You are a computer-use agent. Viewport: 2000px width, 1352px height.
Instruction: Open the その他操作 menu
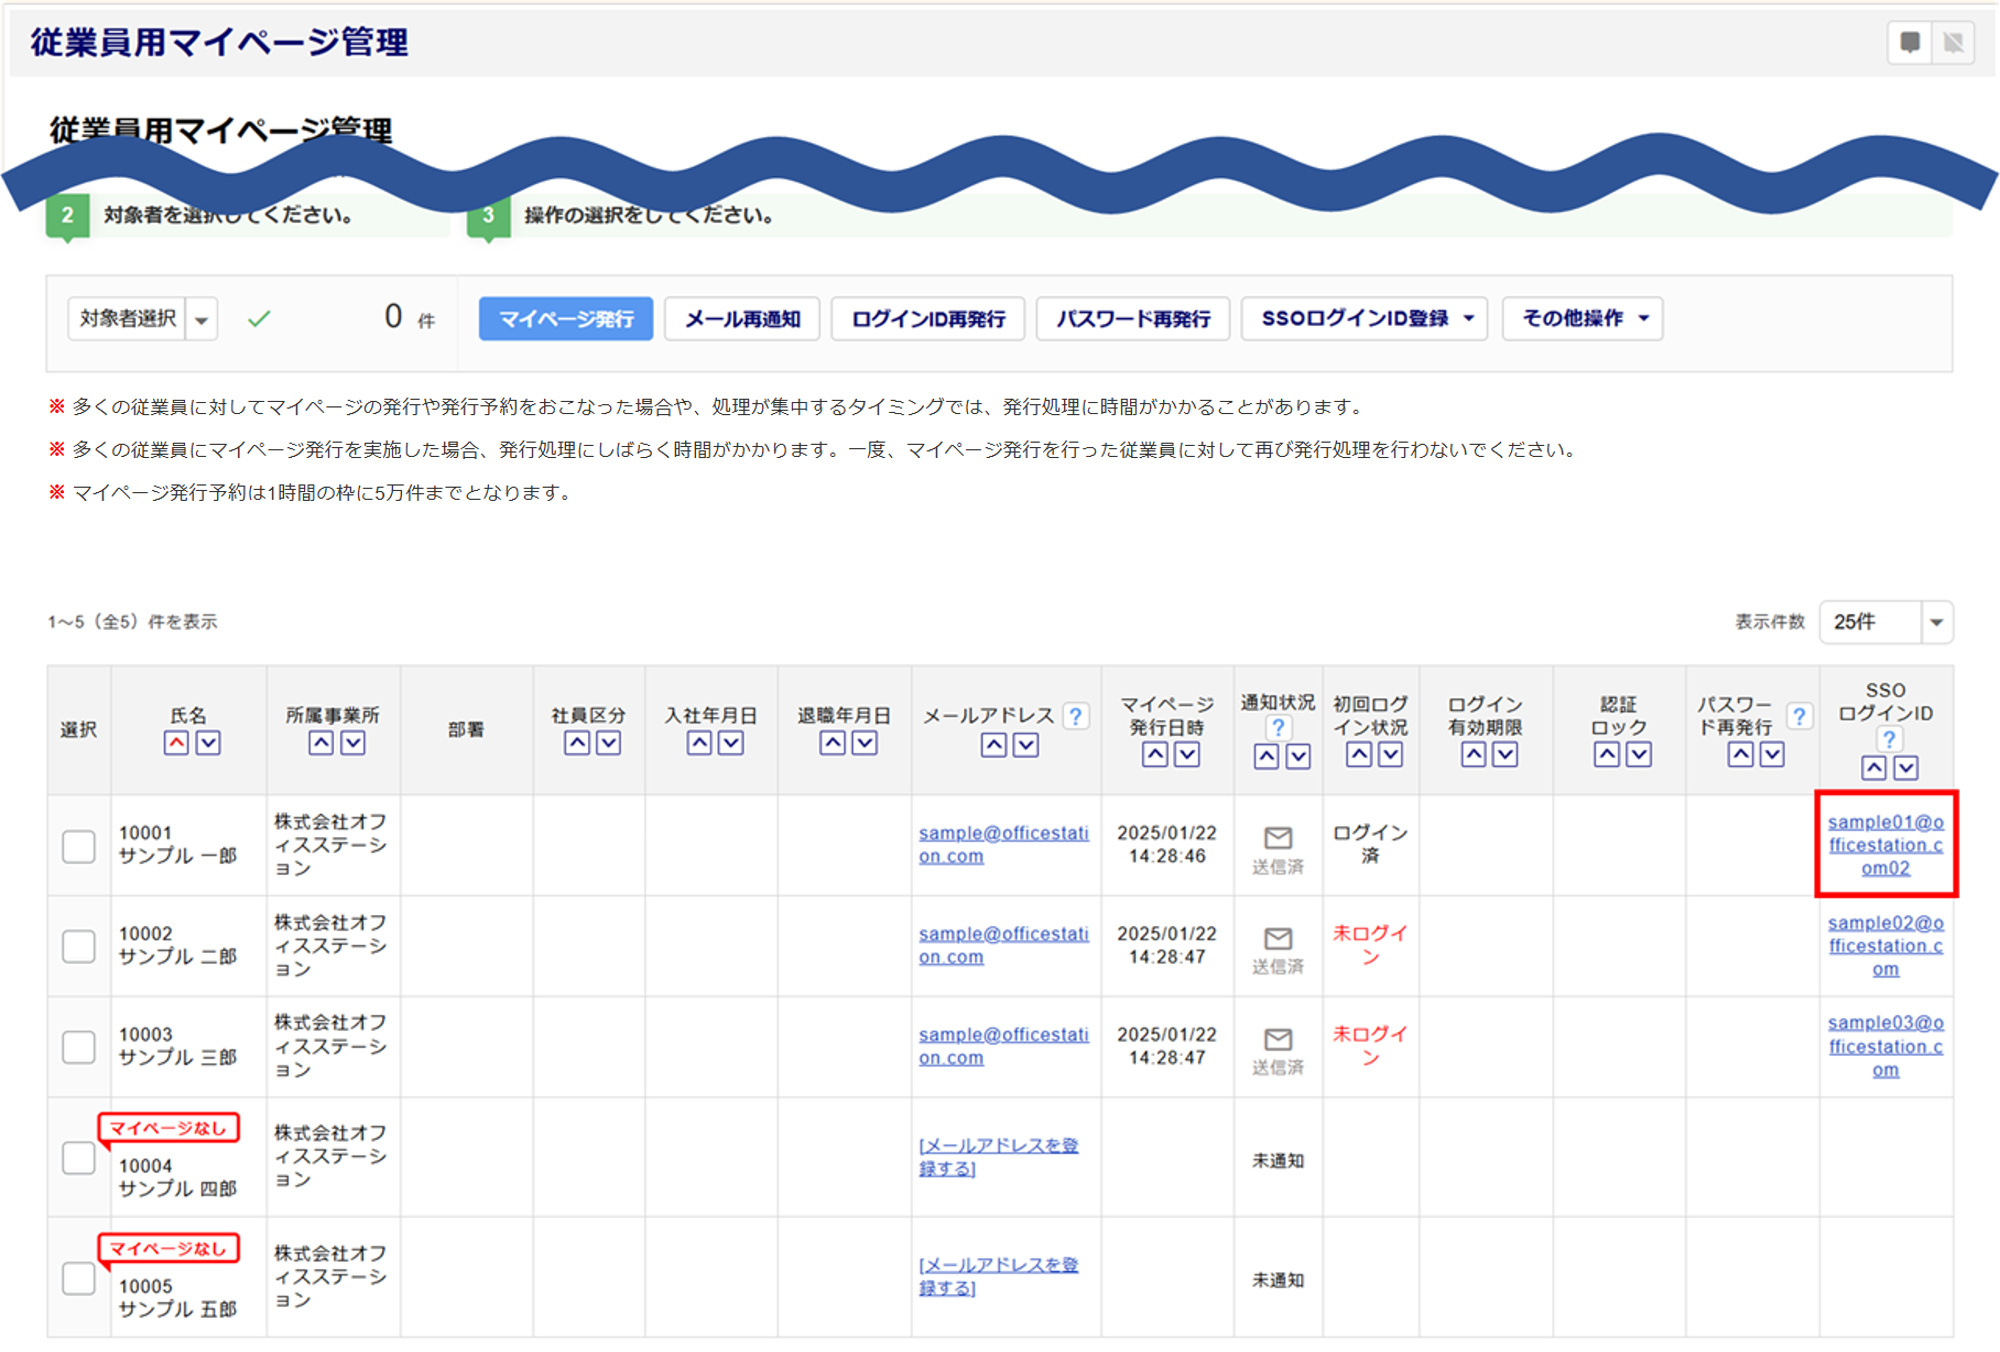1582,319
